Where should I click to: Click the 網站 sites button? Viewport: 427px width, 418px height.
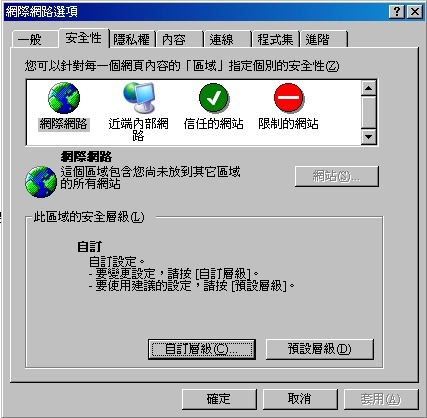pos(337,176)
